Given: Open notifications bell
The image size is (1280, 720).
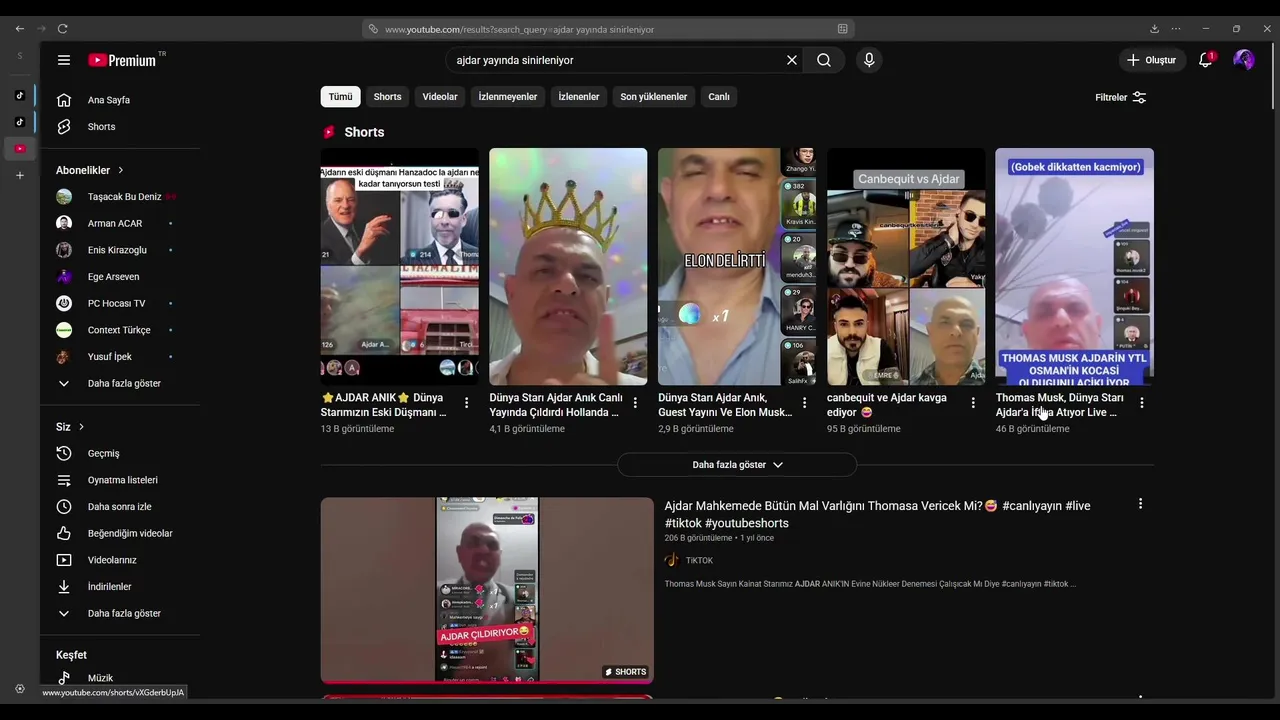Looking at the screenshot, I should click(x=1206, y=60).
